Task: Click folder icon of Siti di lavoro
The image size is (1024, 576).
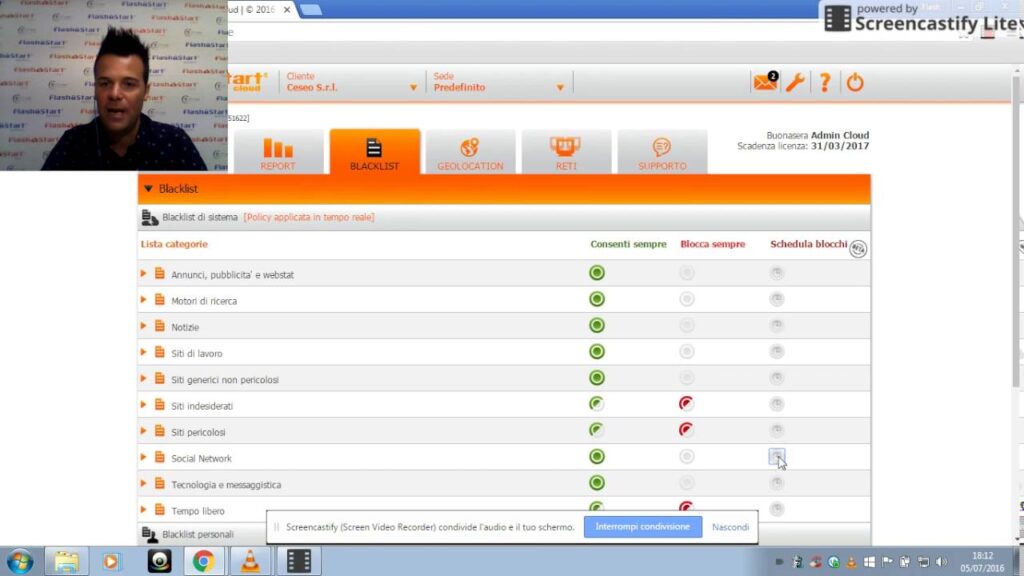Action: pyautogui.click(x=159, y=352)
